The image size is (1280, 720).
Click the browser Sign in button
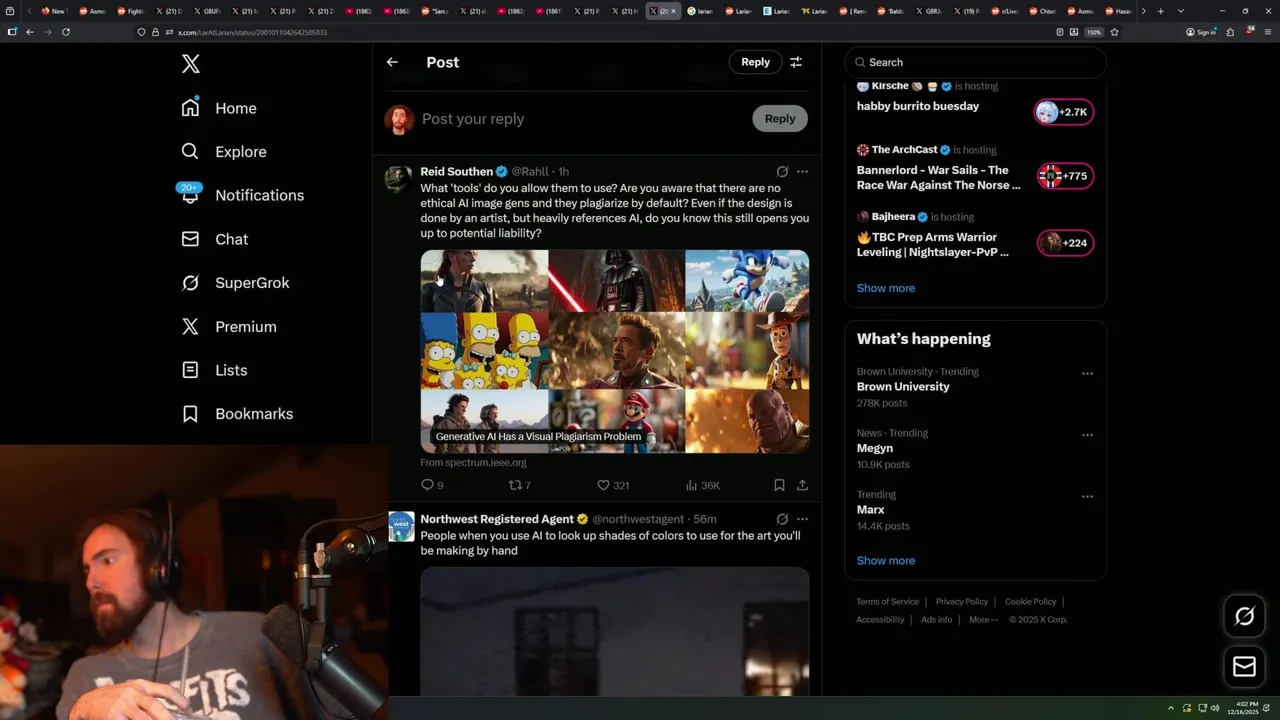tap(1201, 32)
